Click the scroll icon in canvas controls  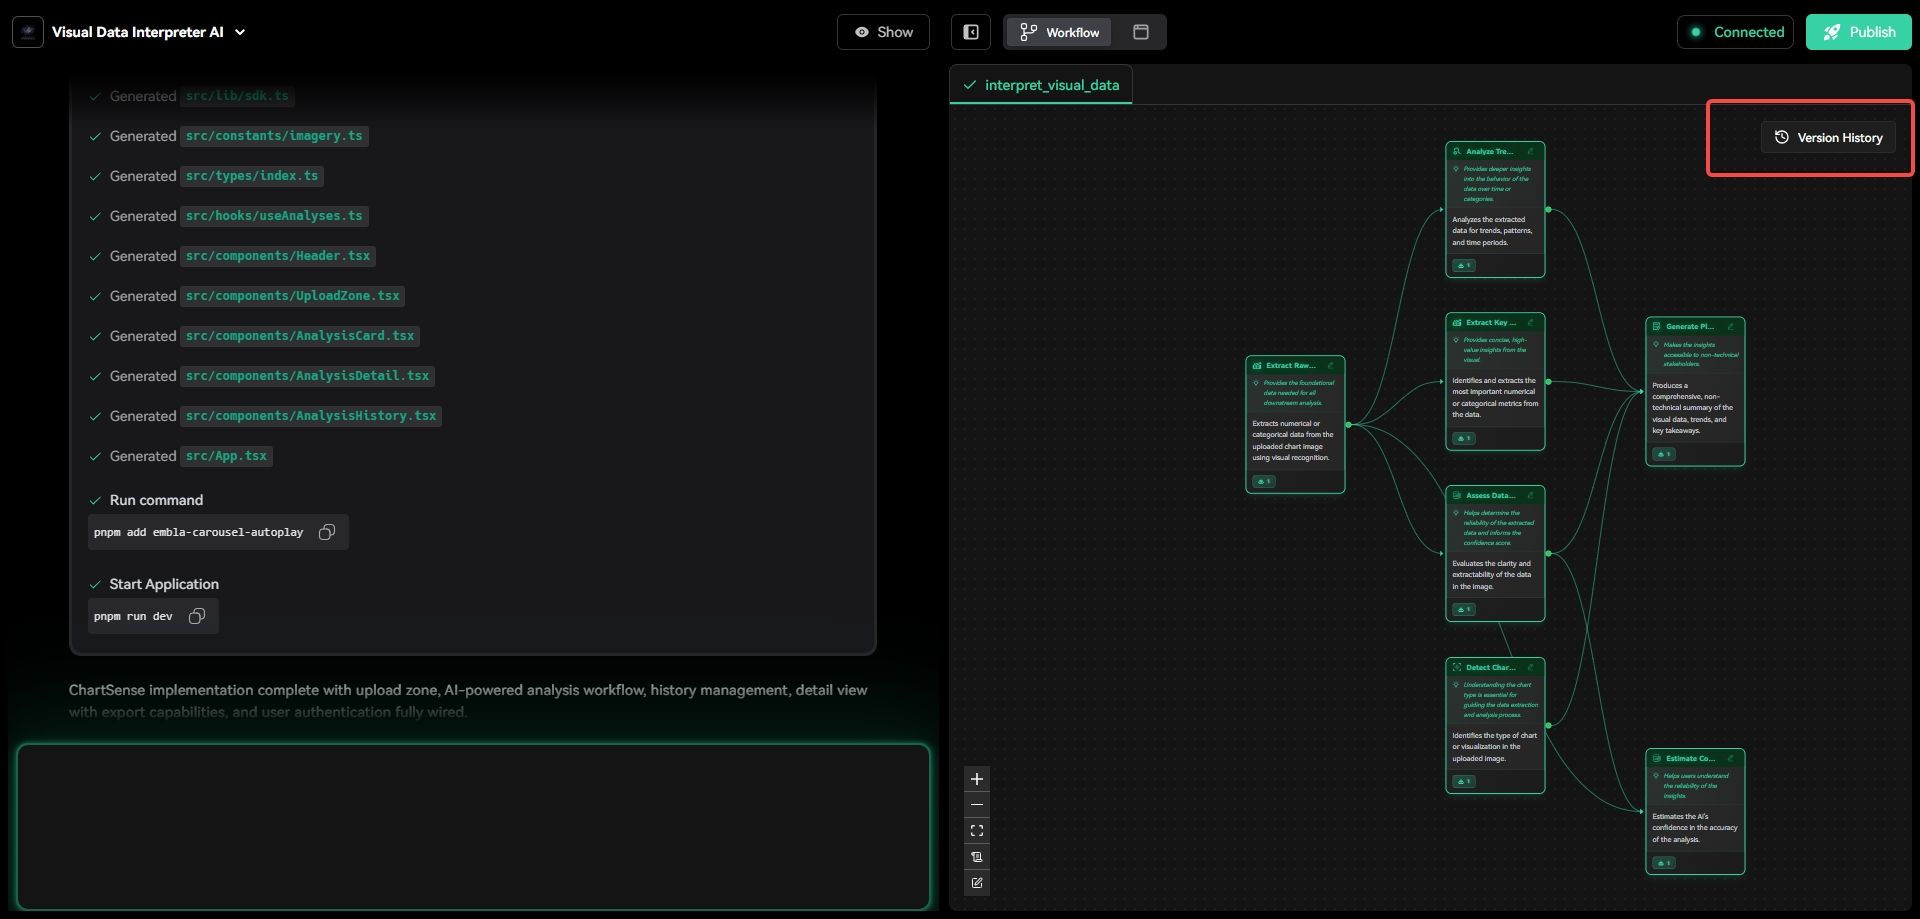pyautogui.click(x=977, y=857)
